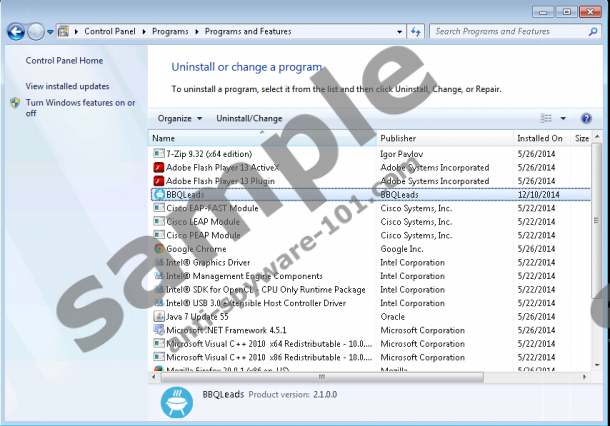Select the Google Chrome icon in list
This screenshot has width=610, height=426.
[x=159, y=249]
